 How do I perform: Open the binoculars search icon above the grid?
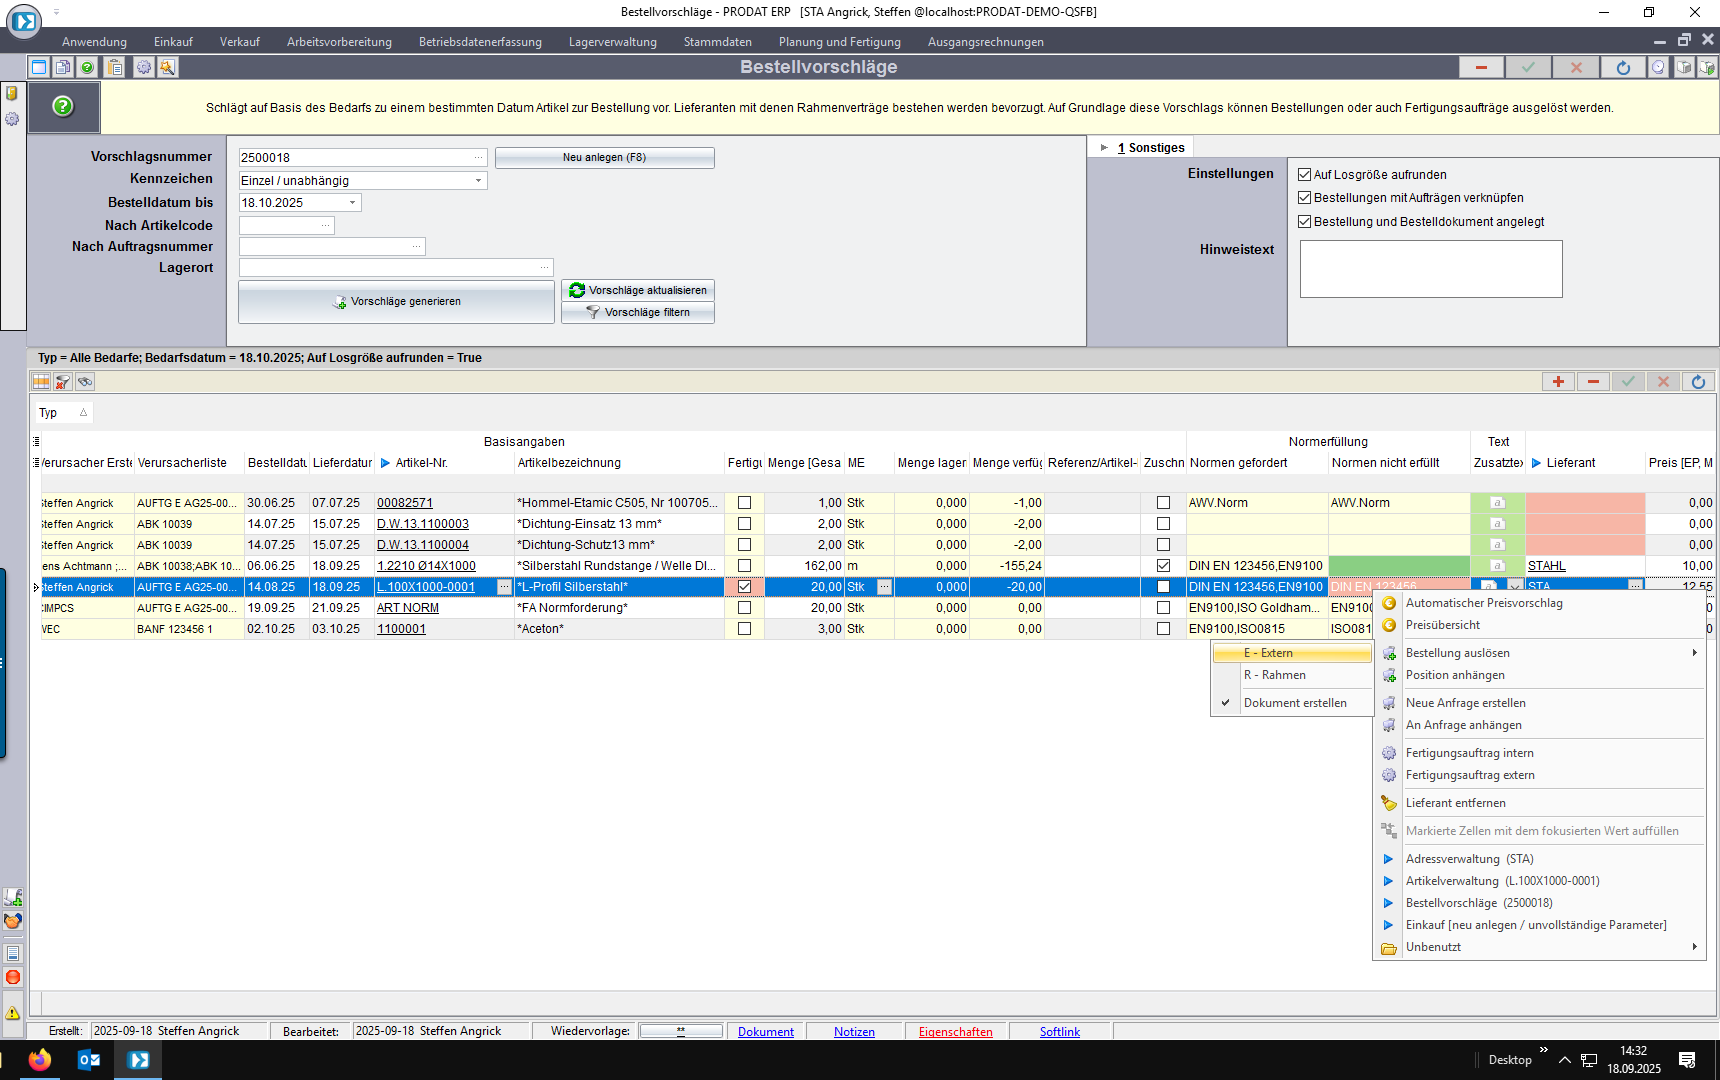coord(85,382)
